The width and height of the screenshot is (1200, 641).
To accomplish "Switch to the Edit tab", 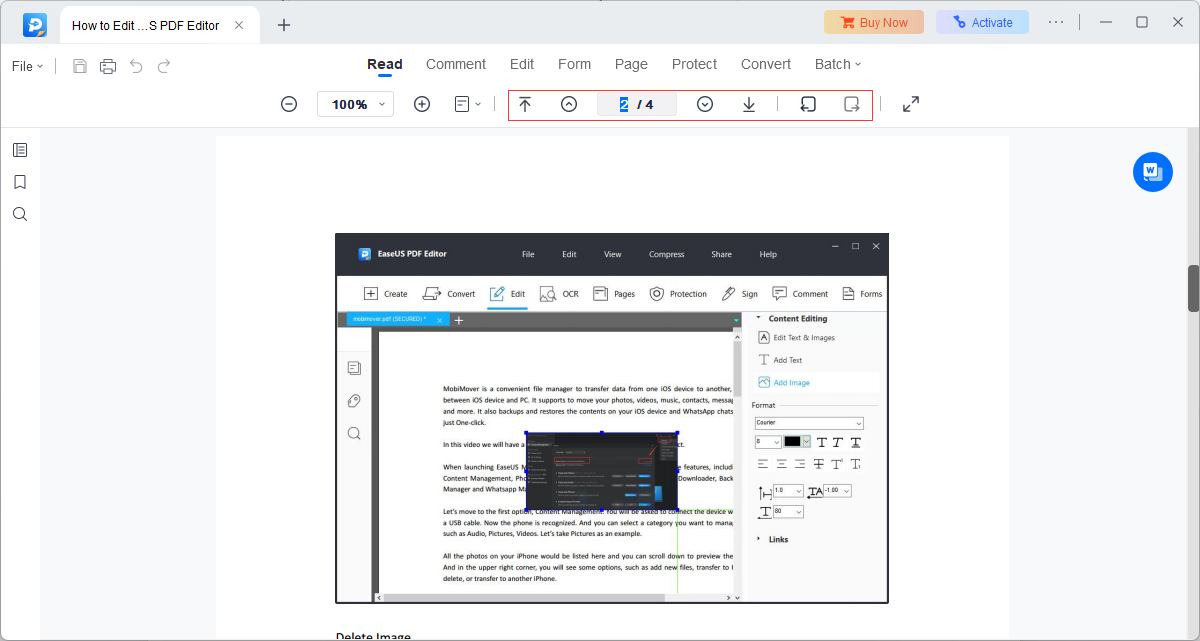I will coord(522,64).
